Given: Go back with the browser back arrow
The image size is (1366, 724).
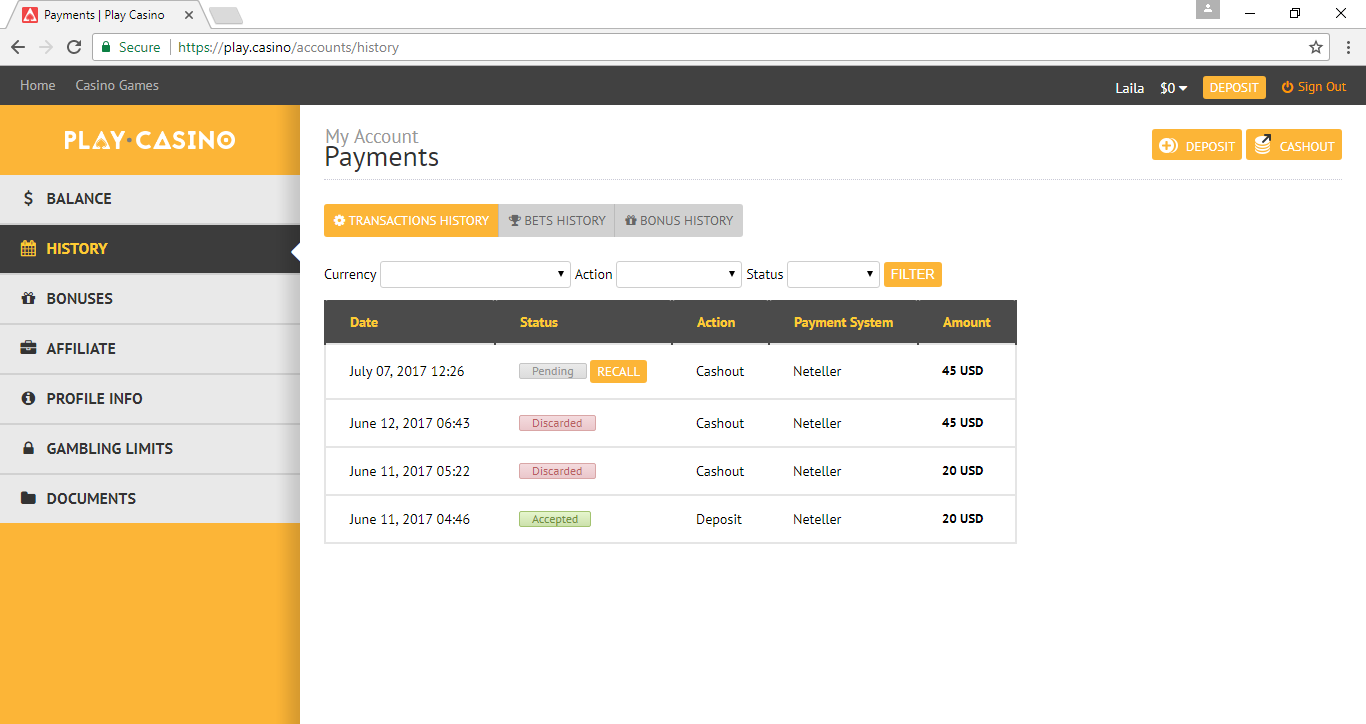Looking at the screenshot, I should 18,47.
